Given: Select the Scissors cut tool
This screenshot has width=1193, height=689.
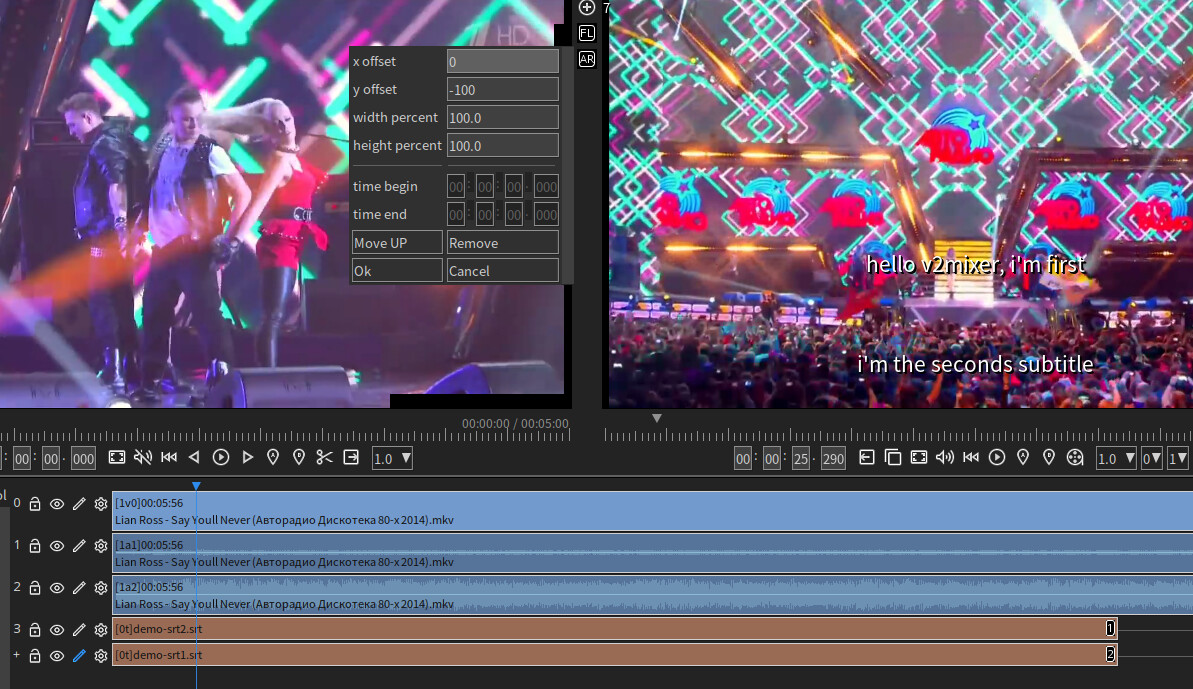Looking at the screenshot, I should (323, 457).
